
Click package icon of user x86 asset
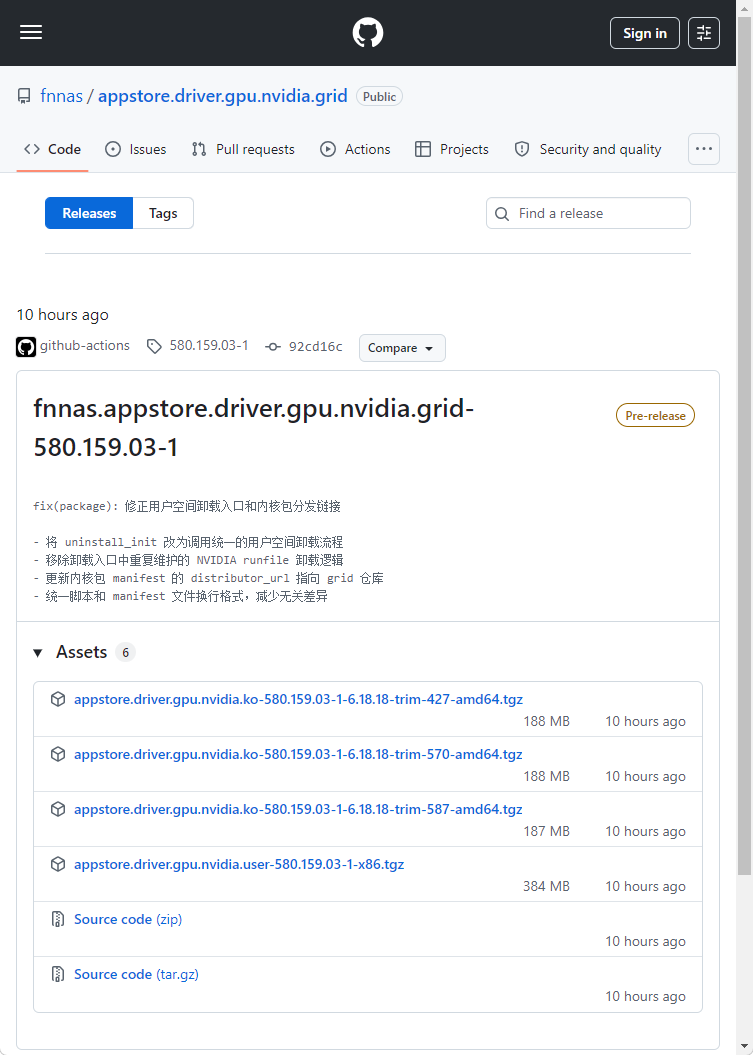coord(58,864)
